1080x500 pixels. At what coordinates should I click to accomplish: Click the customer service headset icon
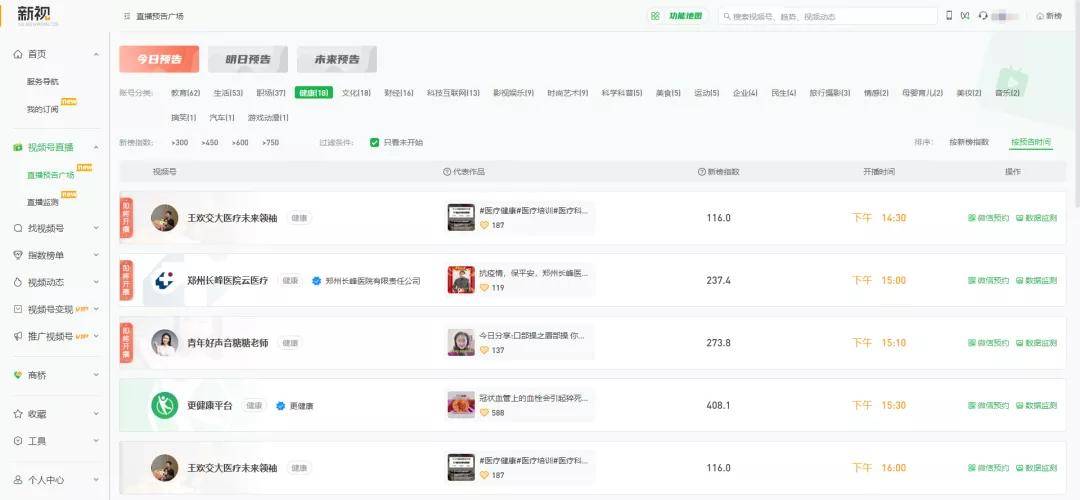click(x=984, y=16)
